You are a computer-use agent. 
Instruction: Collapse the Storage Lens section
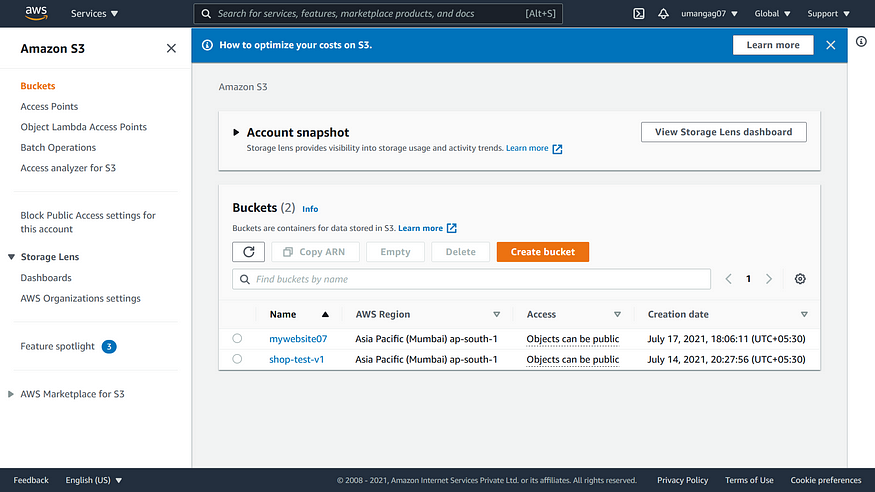(11, 257)
